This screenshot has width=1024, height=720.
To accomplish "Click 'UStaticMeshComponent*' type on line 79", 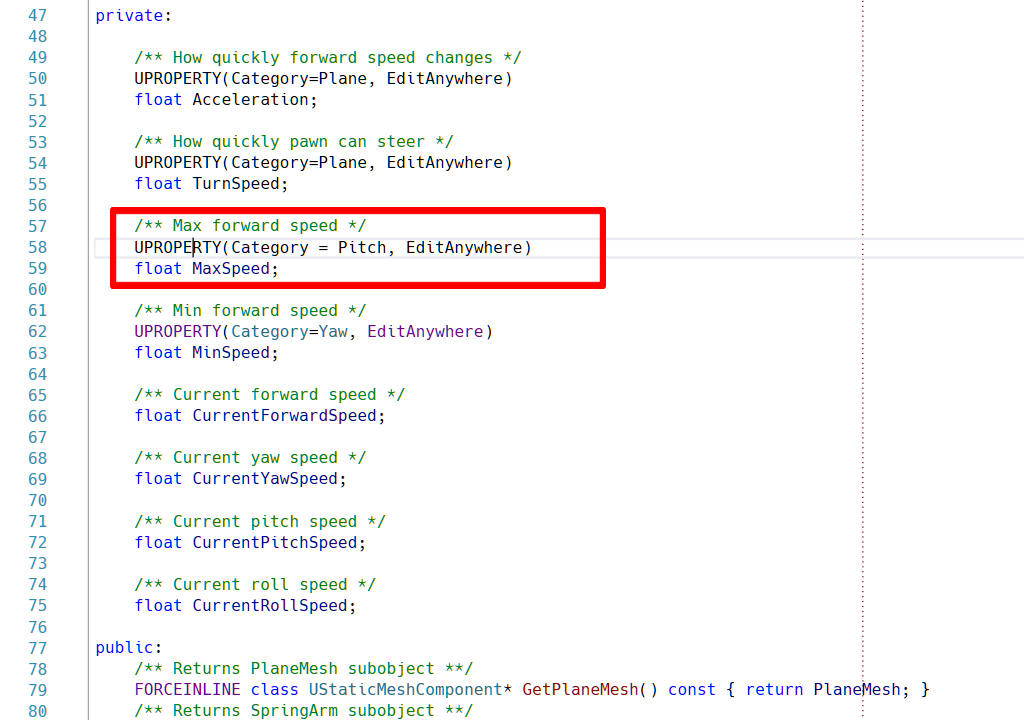I will [410, 689].
